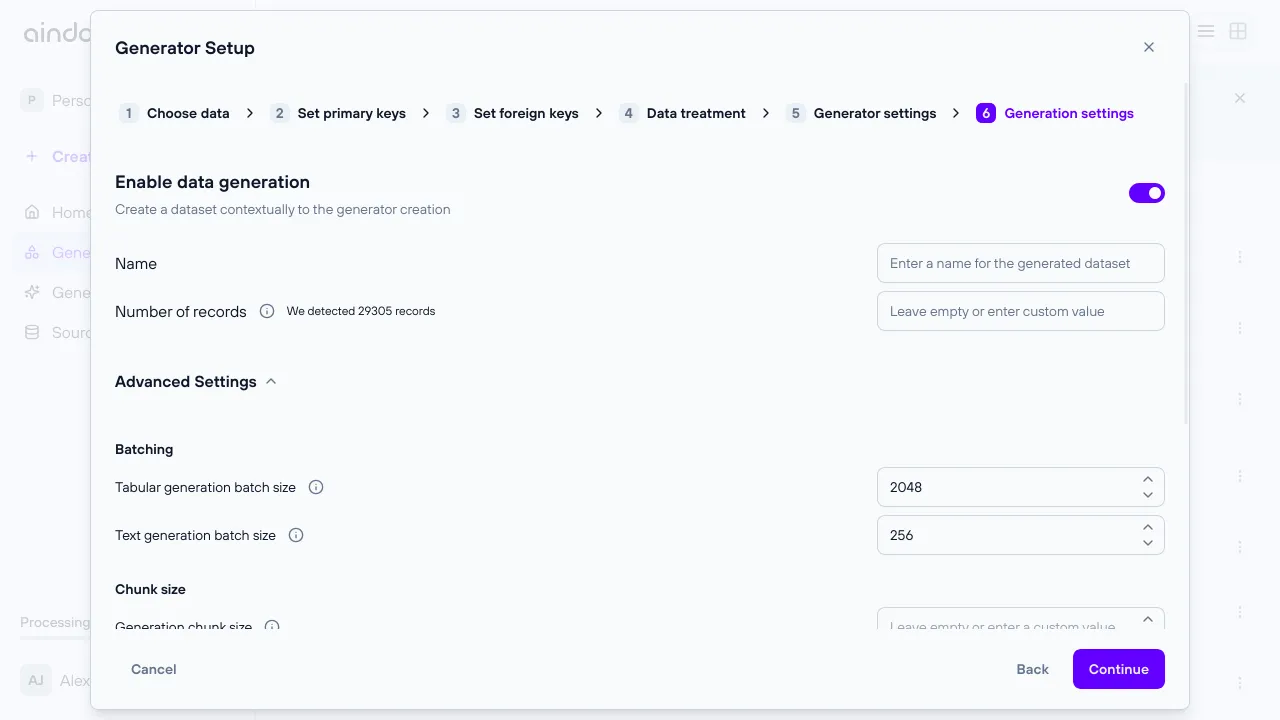Click info icon beside Tabular generation batch size
Screen dimensions: 1280x720
pyautogui.click(x=316, y=487)
